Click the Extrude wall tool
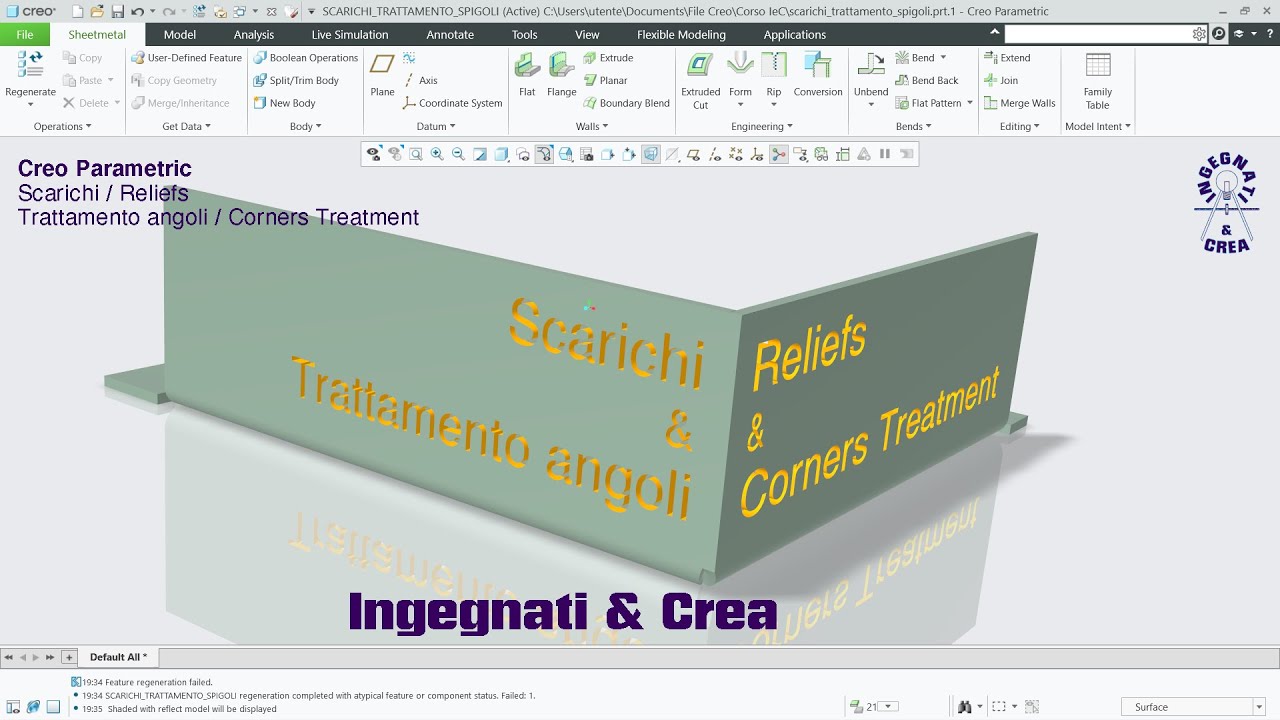 pyautogui.click(x=608, y=58)
